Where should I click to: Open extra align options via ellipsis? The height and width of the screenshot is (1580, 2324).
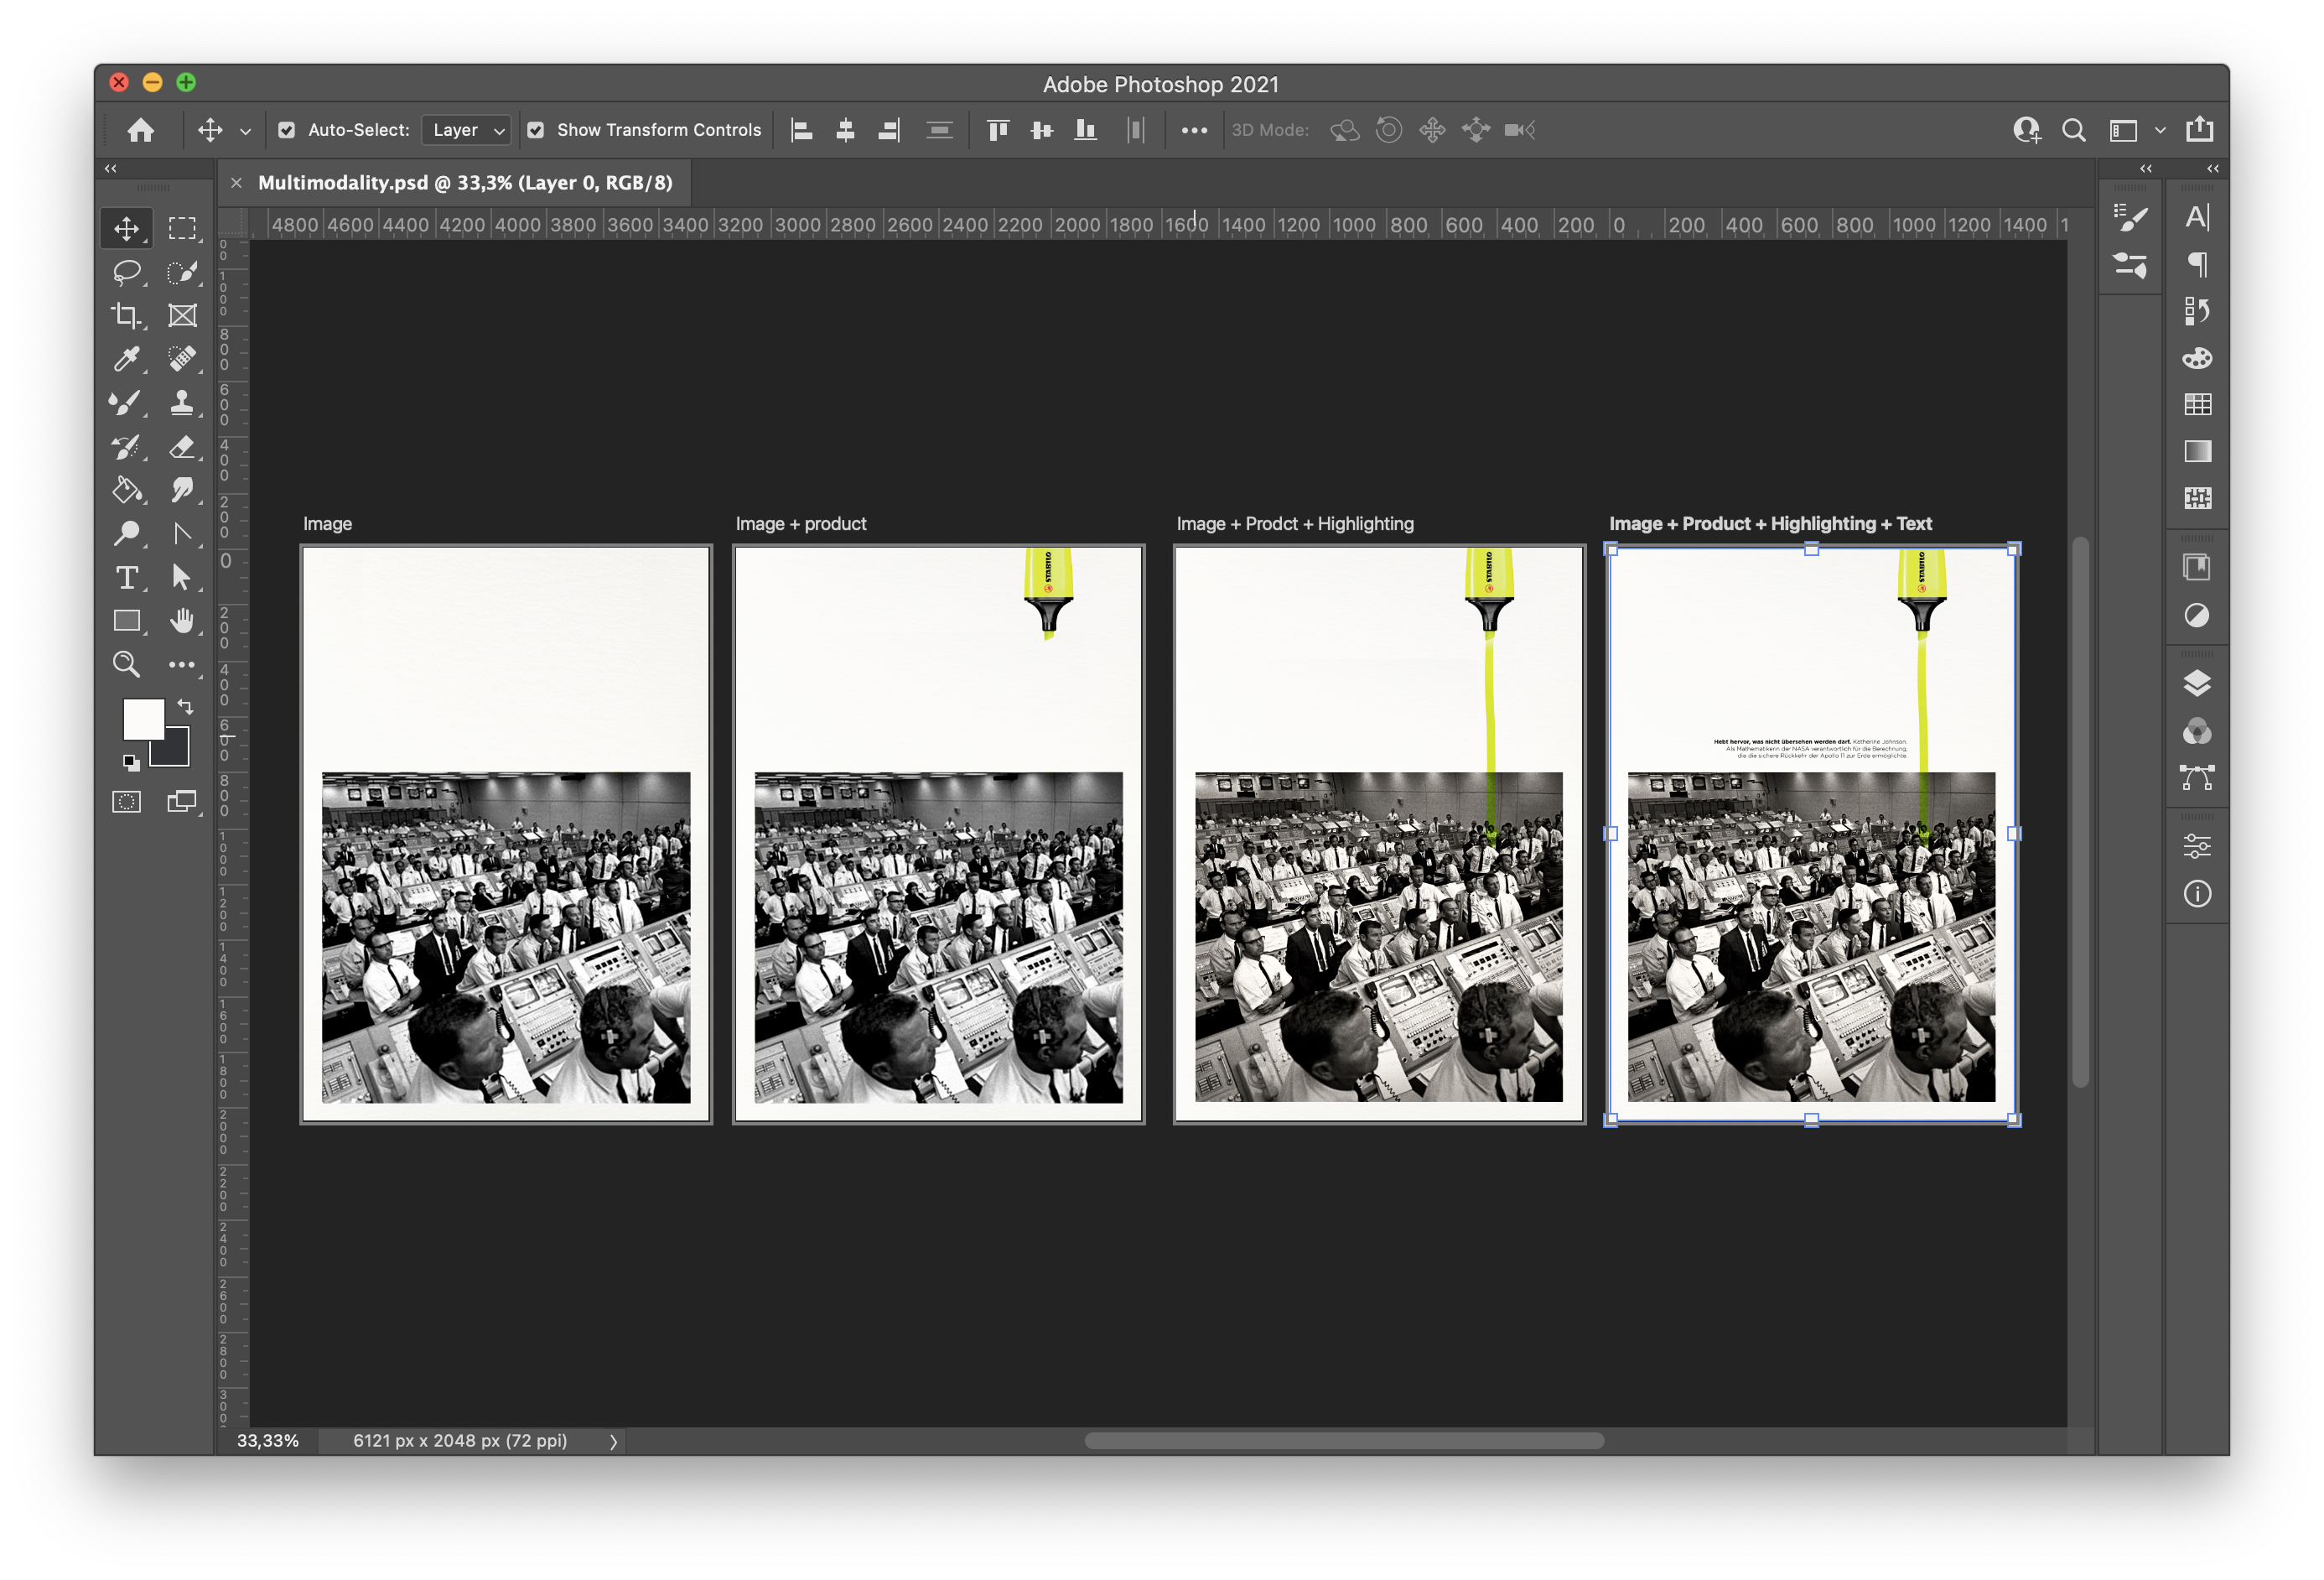(x=1194, y=130)
